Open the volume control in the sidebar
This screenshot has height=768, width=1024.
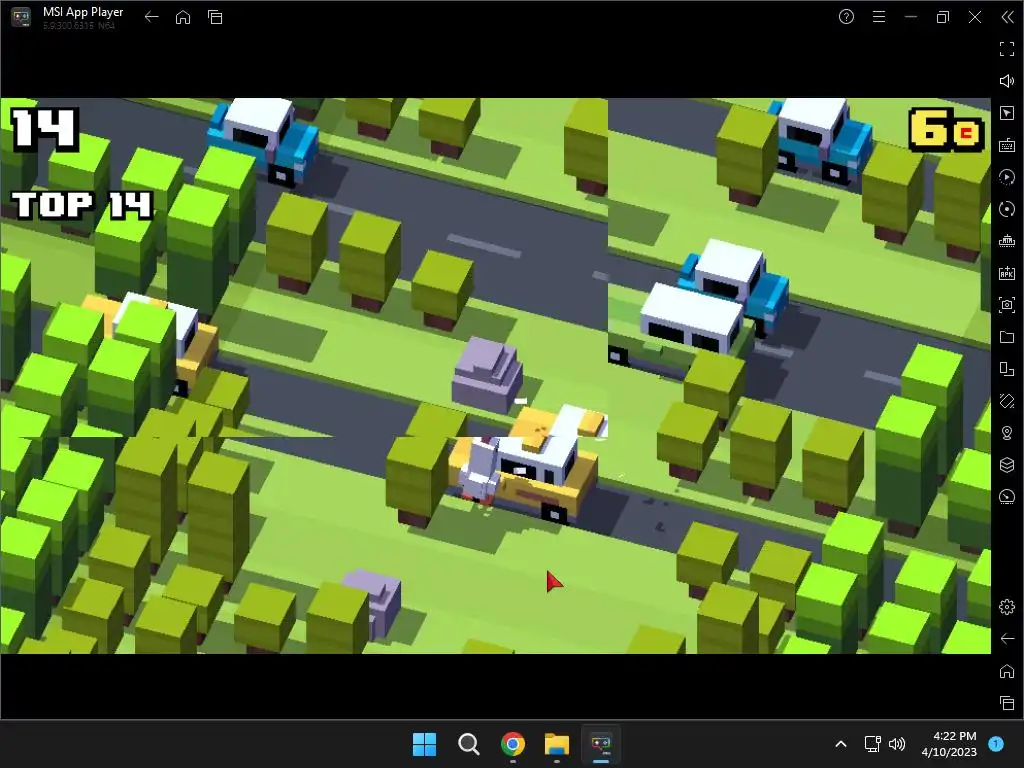pyautogui.click(x=1006, y=81)
